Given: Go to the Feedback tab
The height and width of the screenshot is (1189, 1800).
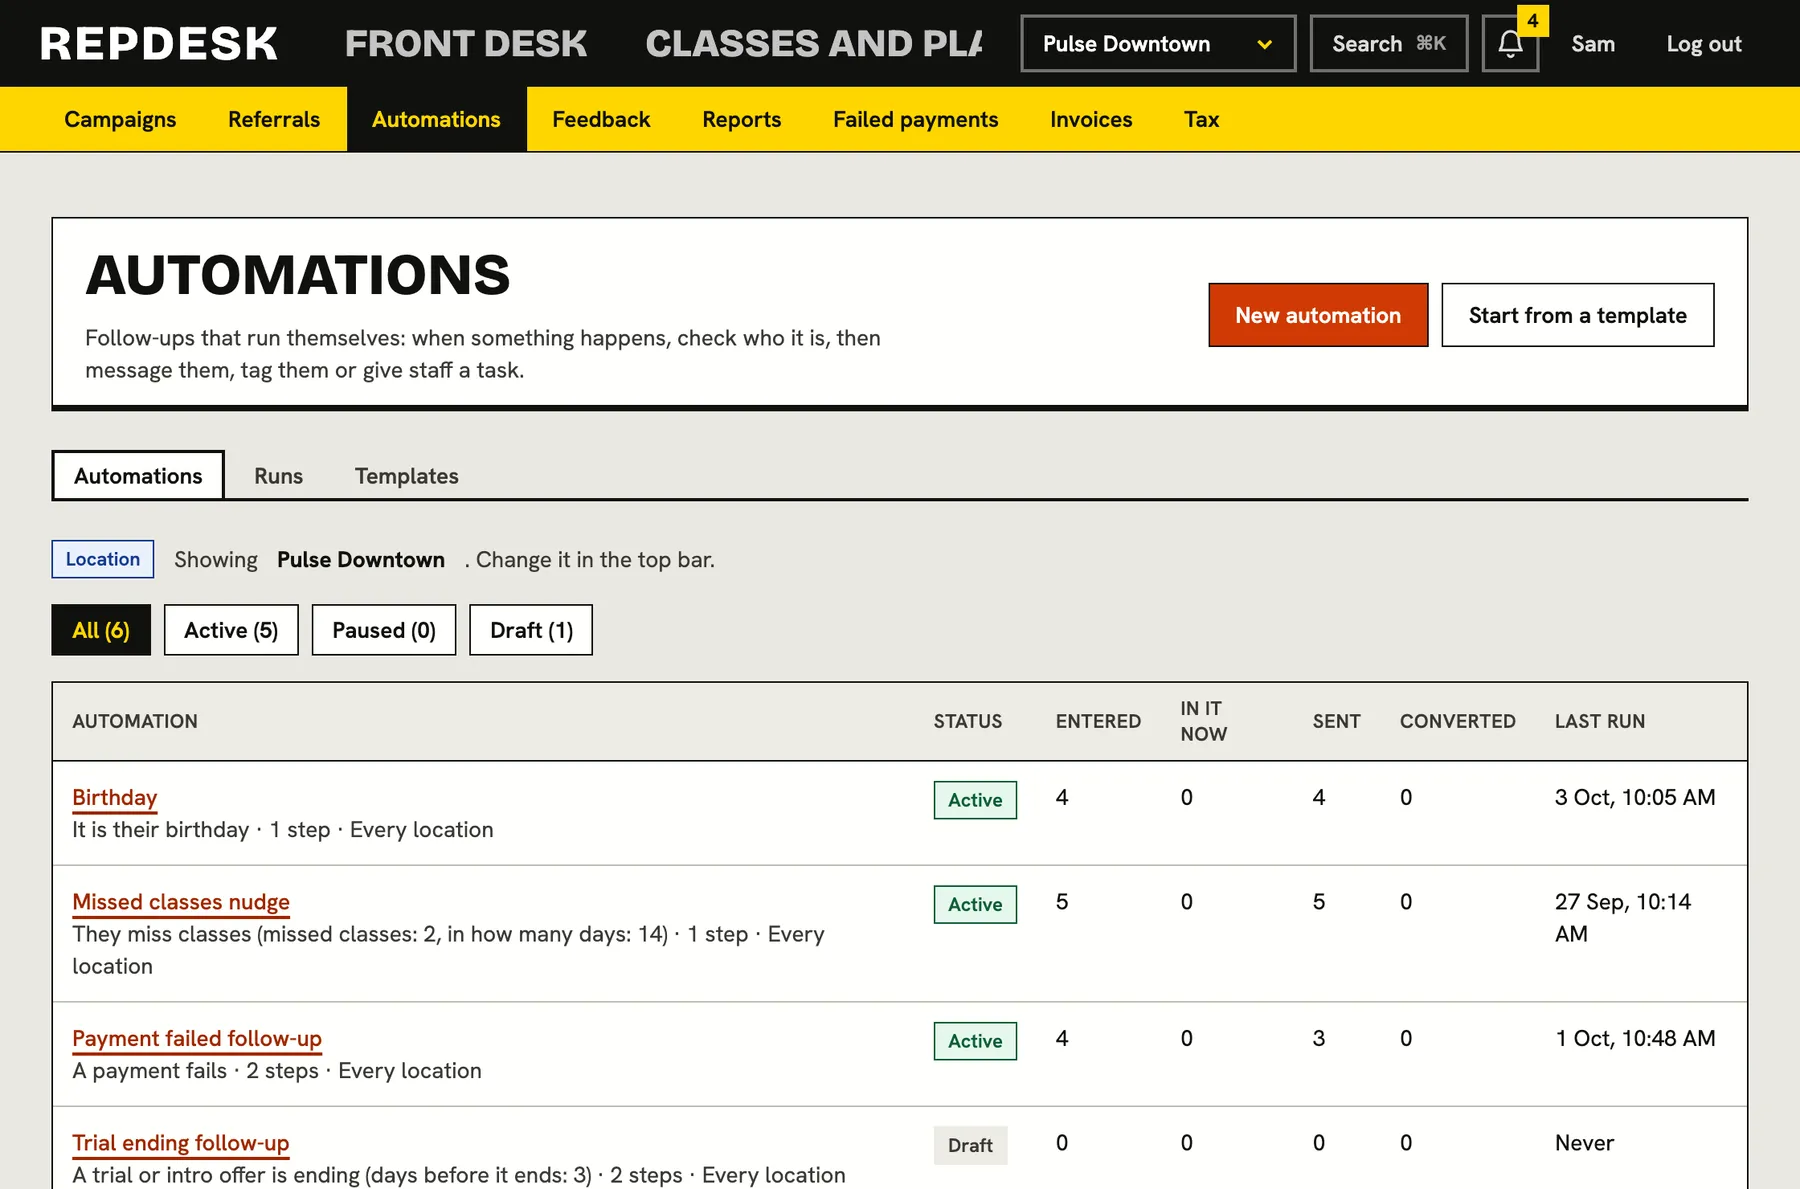Looking at the screenshot, I should tap(601, 119).
